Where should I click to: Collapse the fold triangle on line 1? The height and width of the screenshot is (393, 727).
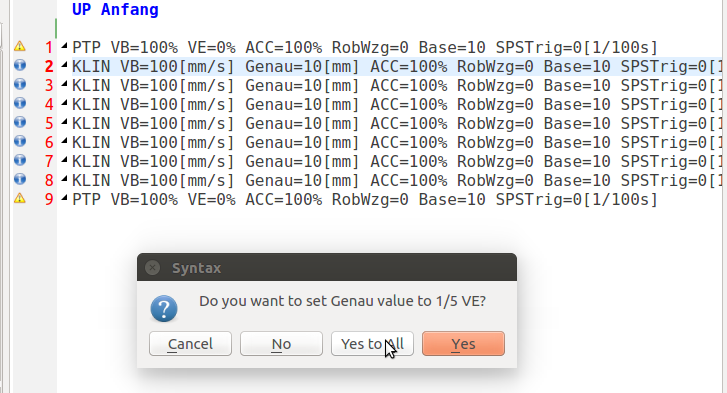[64, 45]
